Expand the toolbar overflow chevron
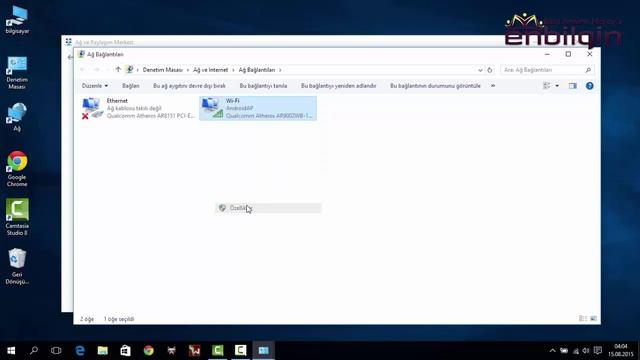The image size is (640, 360). 493,86
